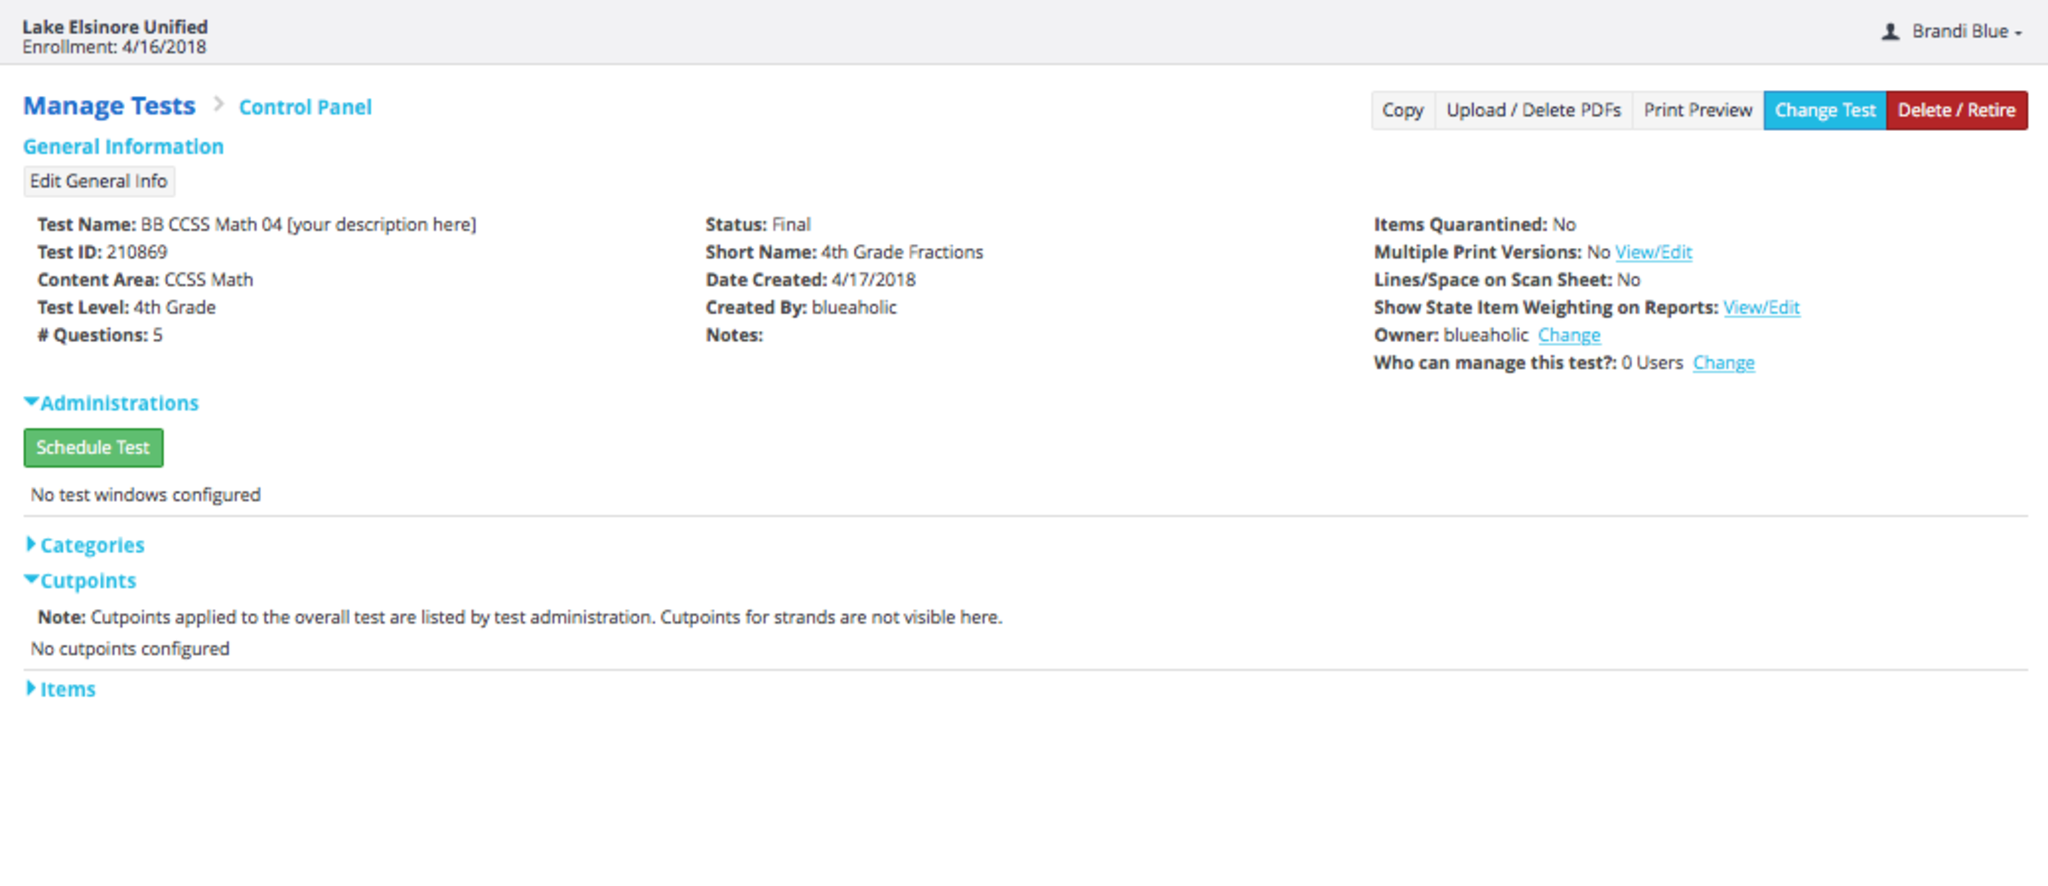
Task: Change the test owner blueaholic
Action: pos(1568,335)
